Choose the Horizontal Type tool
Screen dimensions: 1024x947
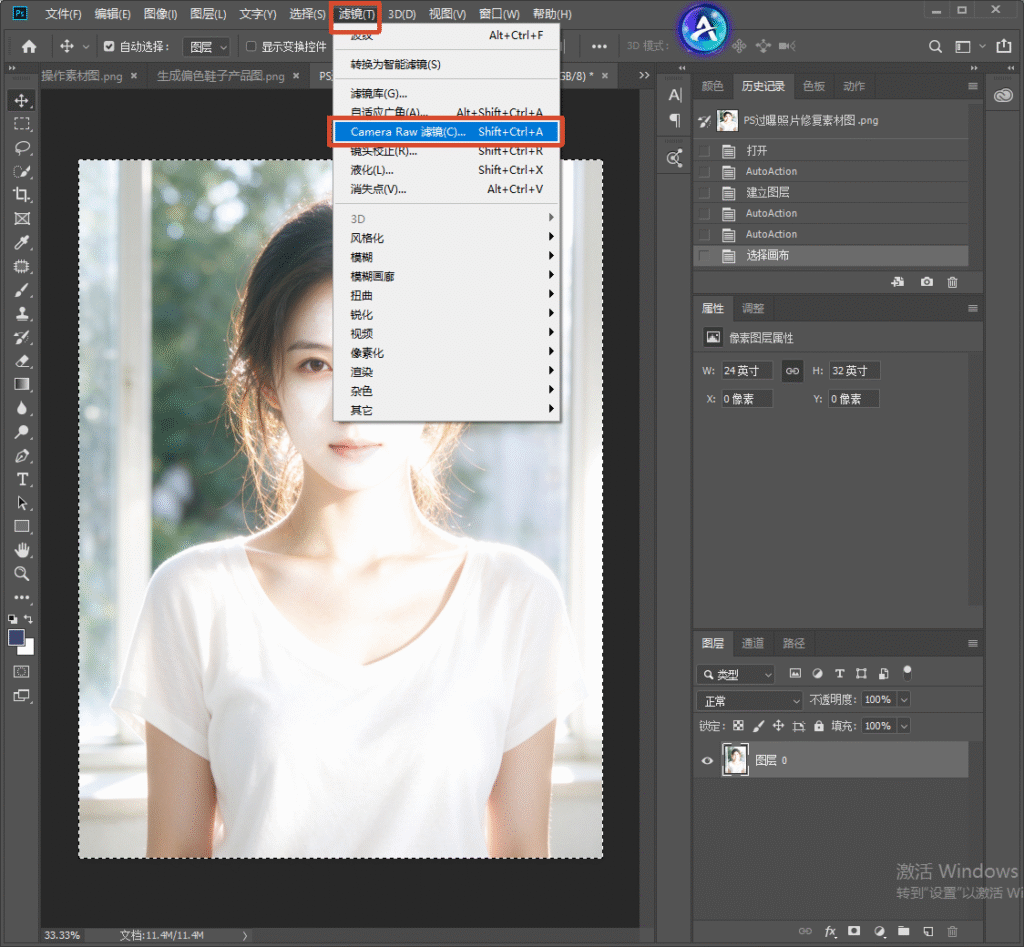pos(22,479)
